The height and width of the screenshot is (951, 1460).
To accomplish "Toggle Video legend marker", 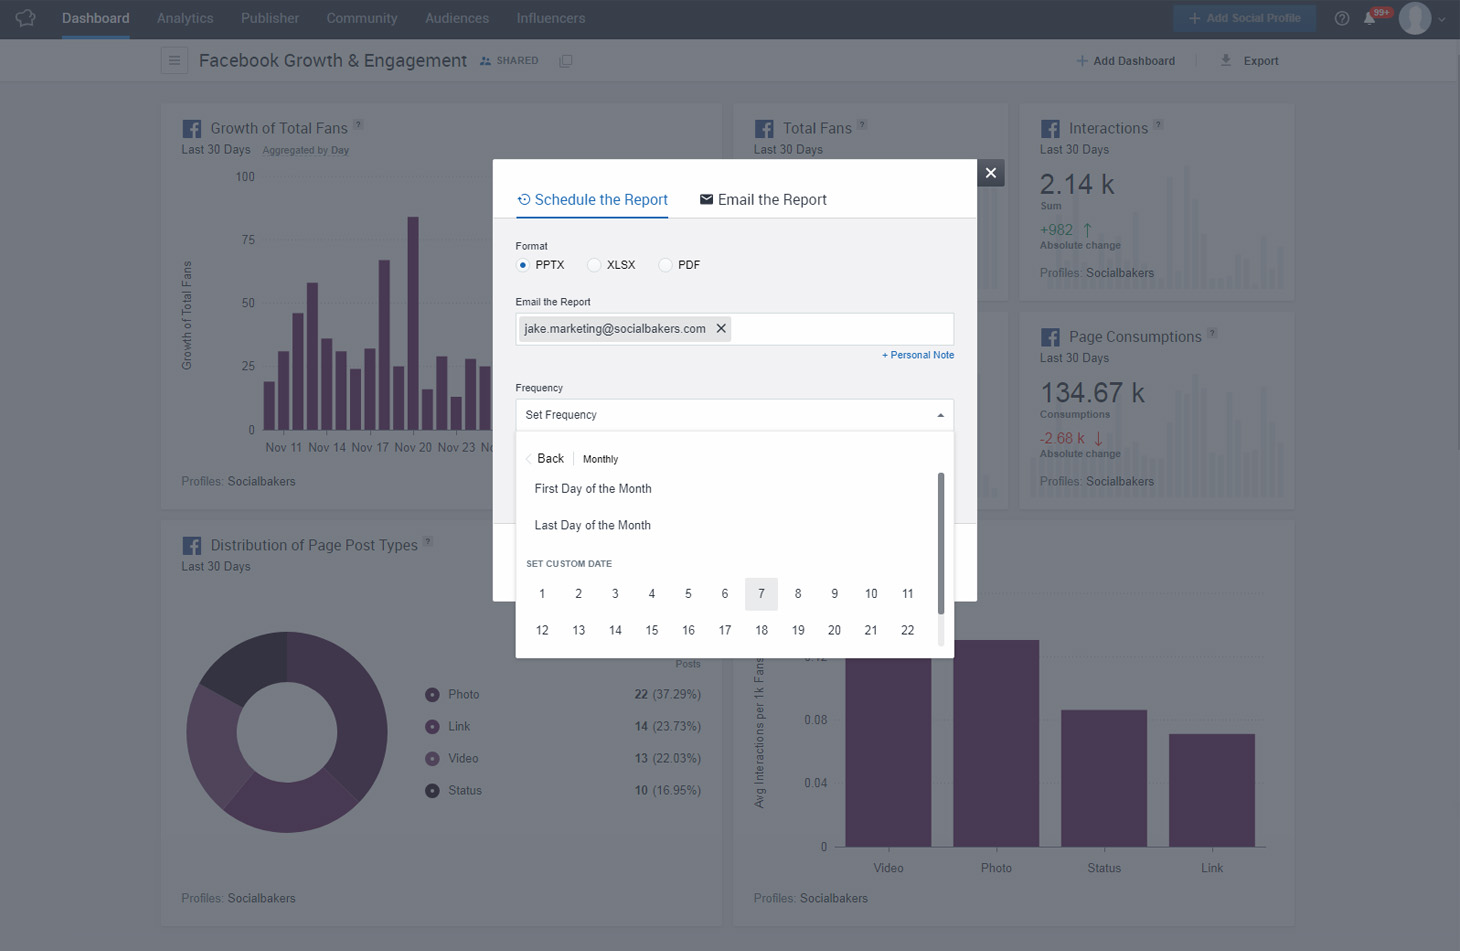I will click(432, 759).
